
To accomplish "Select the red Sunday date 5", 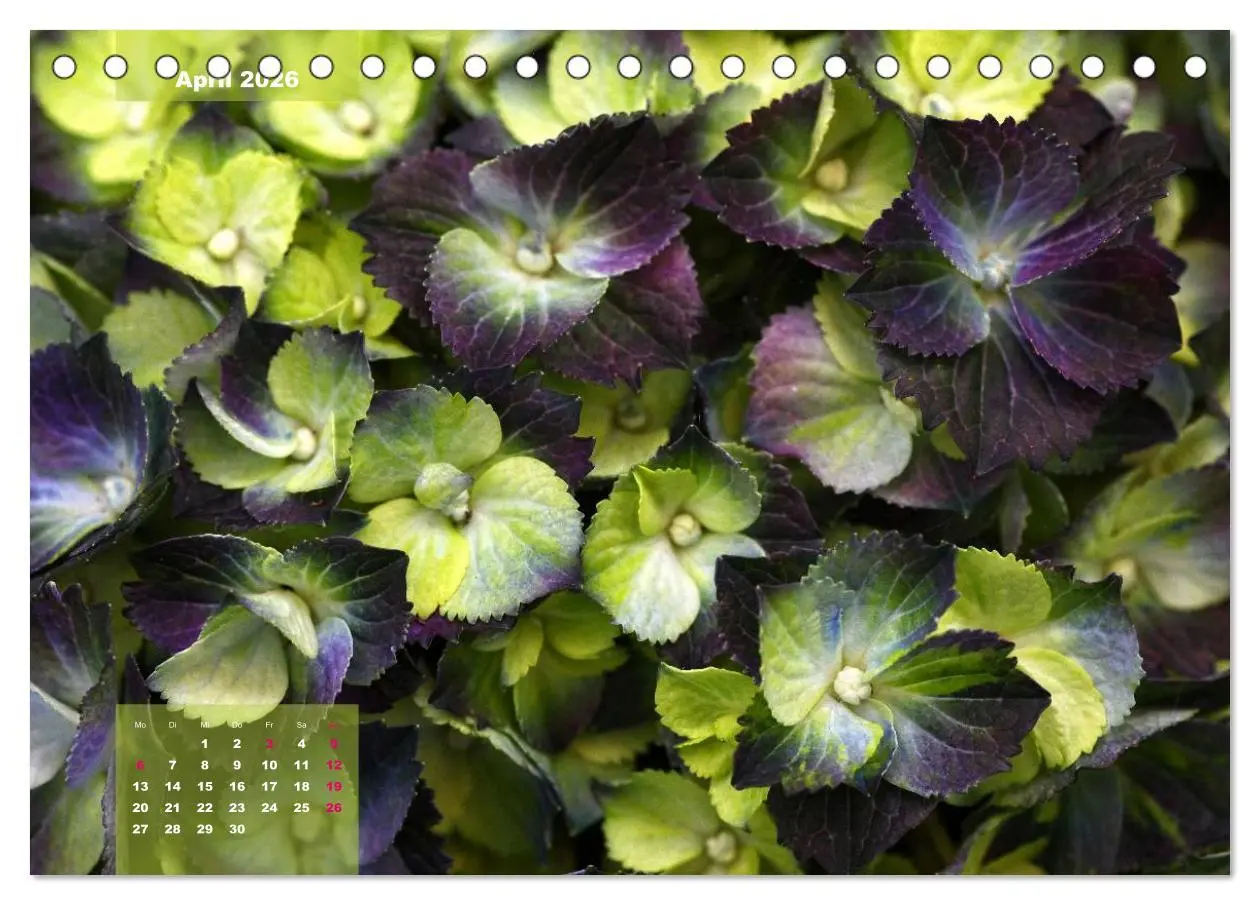I will click(334, 744).
